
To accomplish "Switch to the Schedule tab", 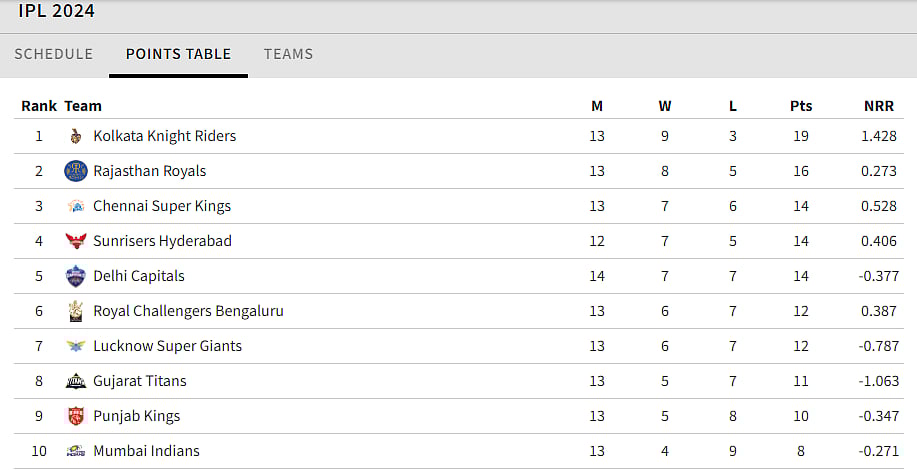I will [x=54, y=54].
